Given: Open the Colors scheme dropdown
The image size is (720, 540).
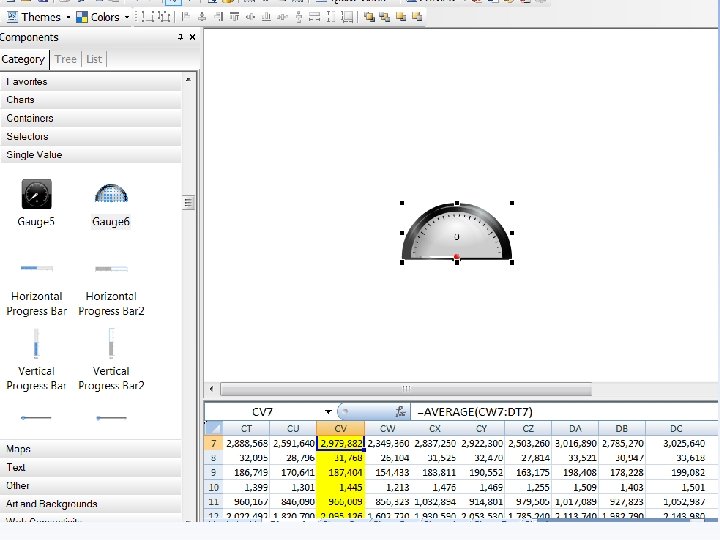Looking at the screenshot, I should click(102, 17).
